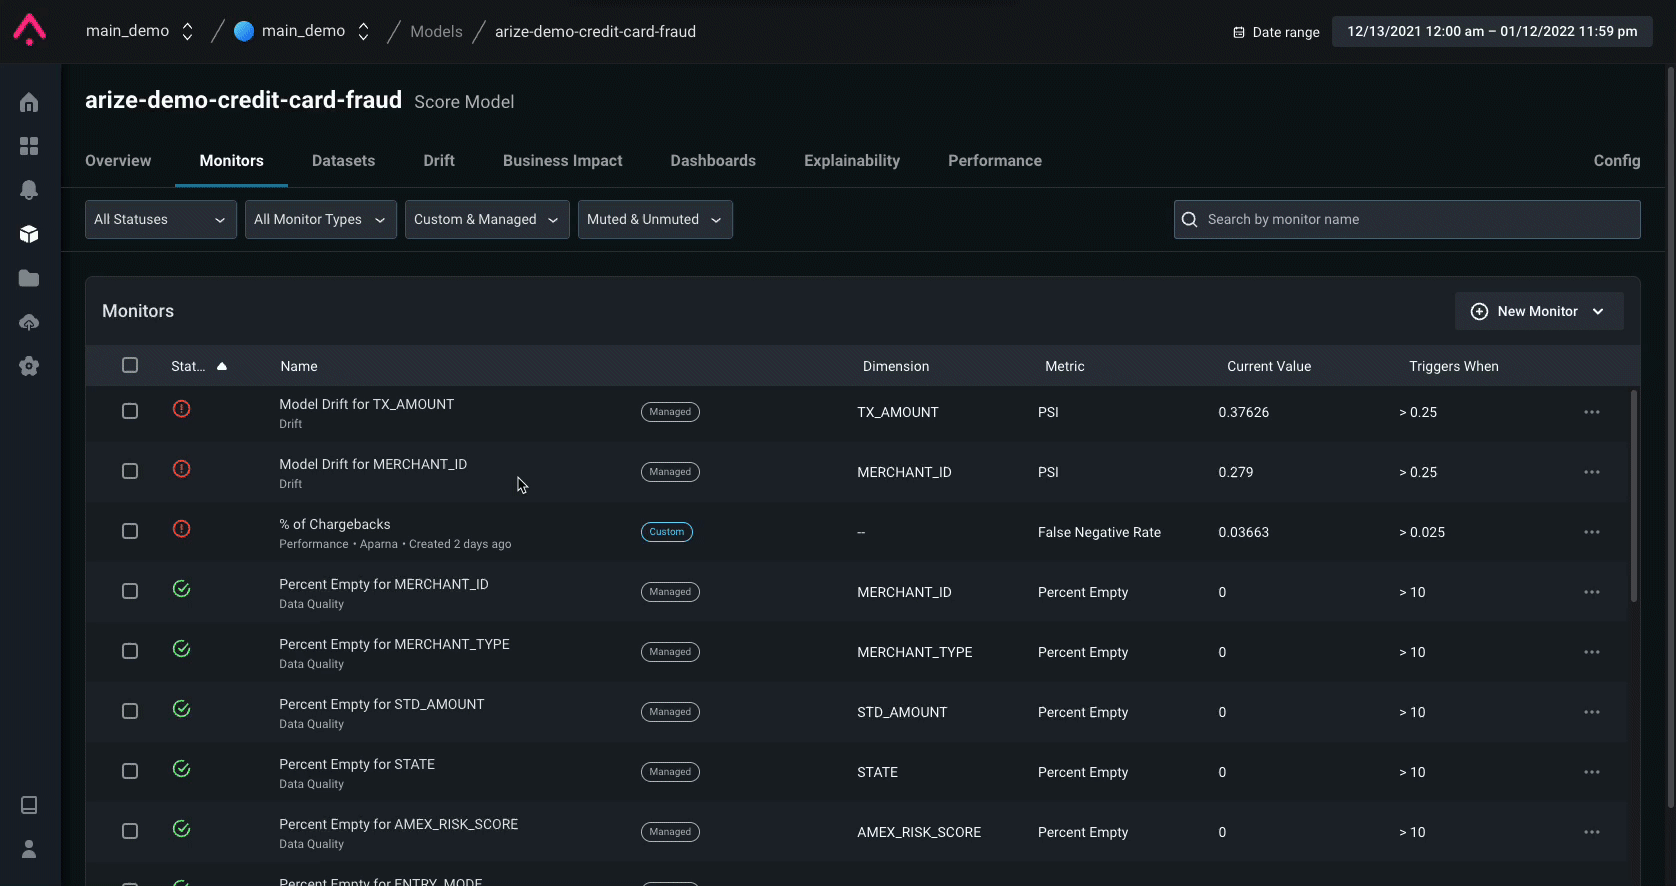The height and width of the screenshot is (886, 1676).
Task: Open the home icon in sidebar
Action: (29, 102)
